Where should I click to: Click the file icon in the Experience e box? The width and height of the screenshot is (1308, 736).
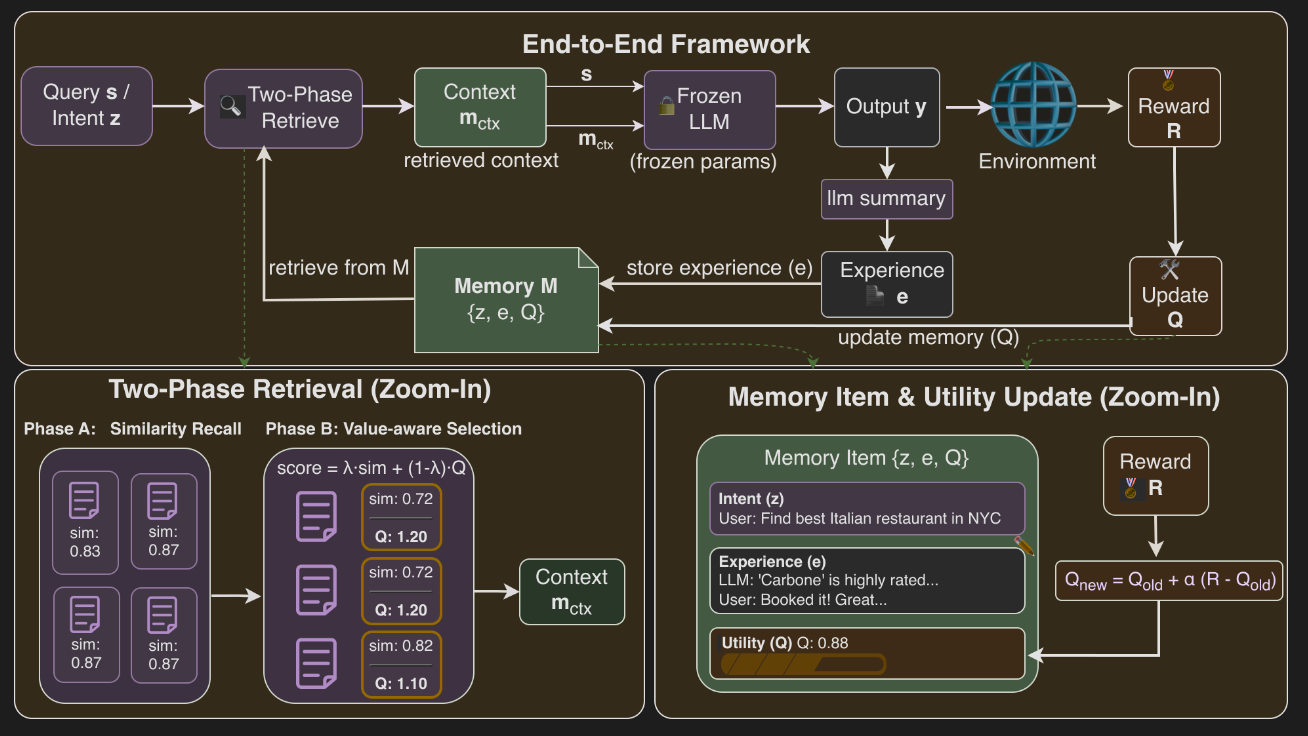click(x=875, y=296)
